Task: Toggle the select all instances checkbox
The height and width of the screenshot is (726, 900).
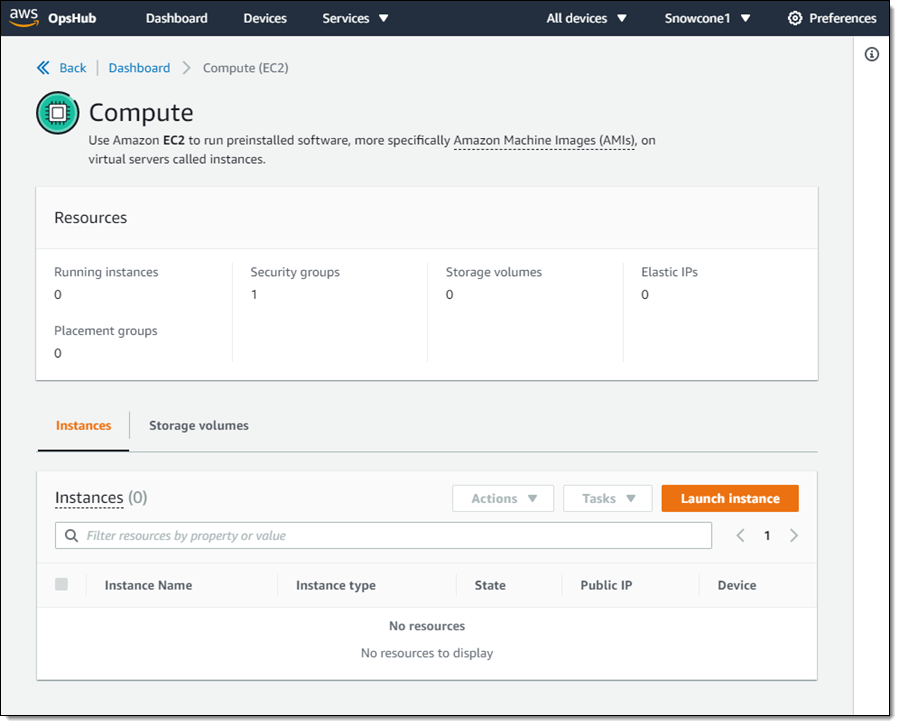Action: 62,585
